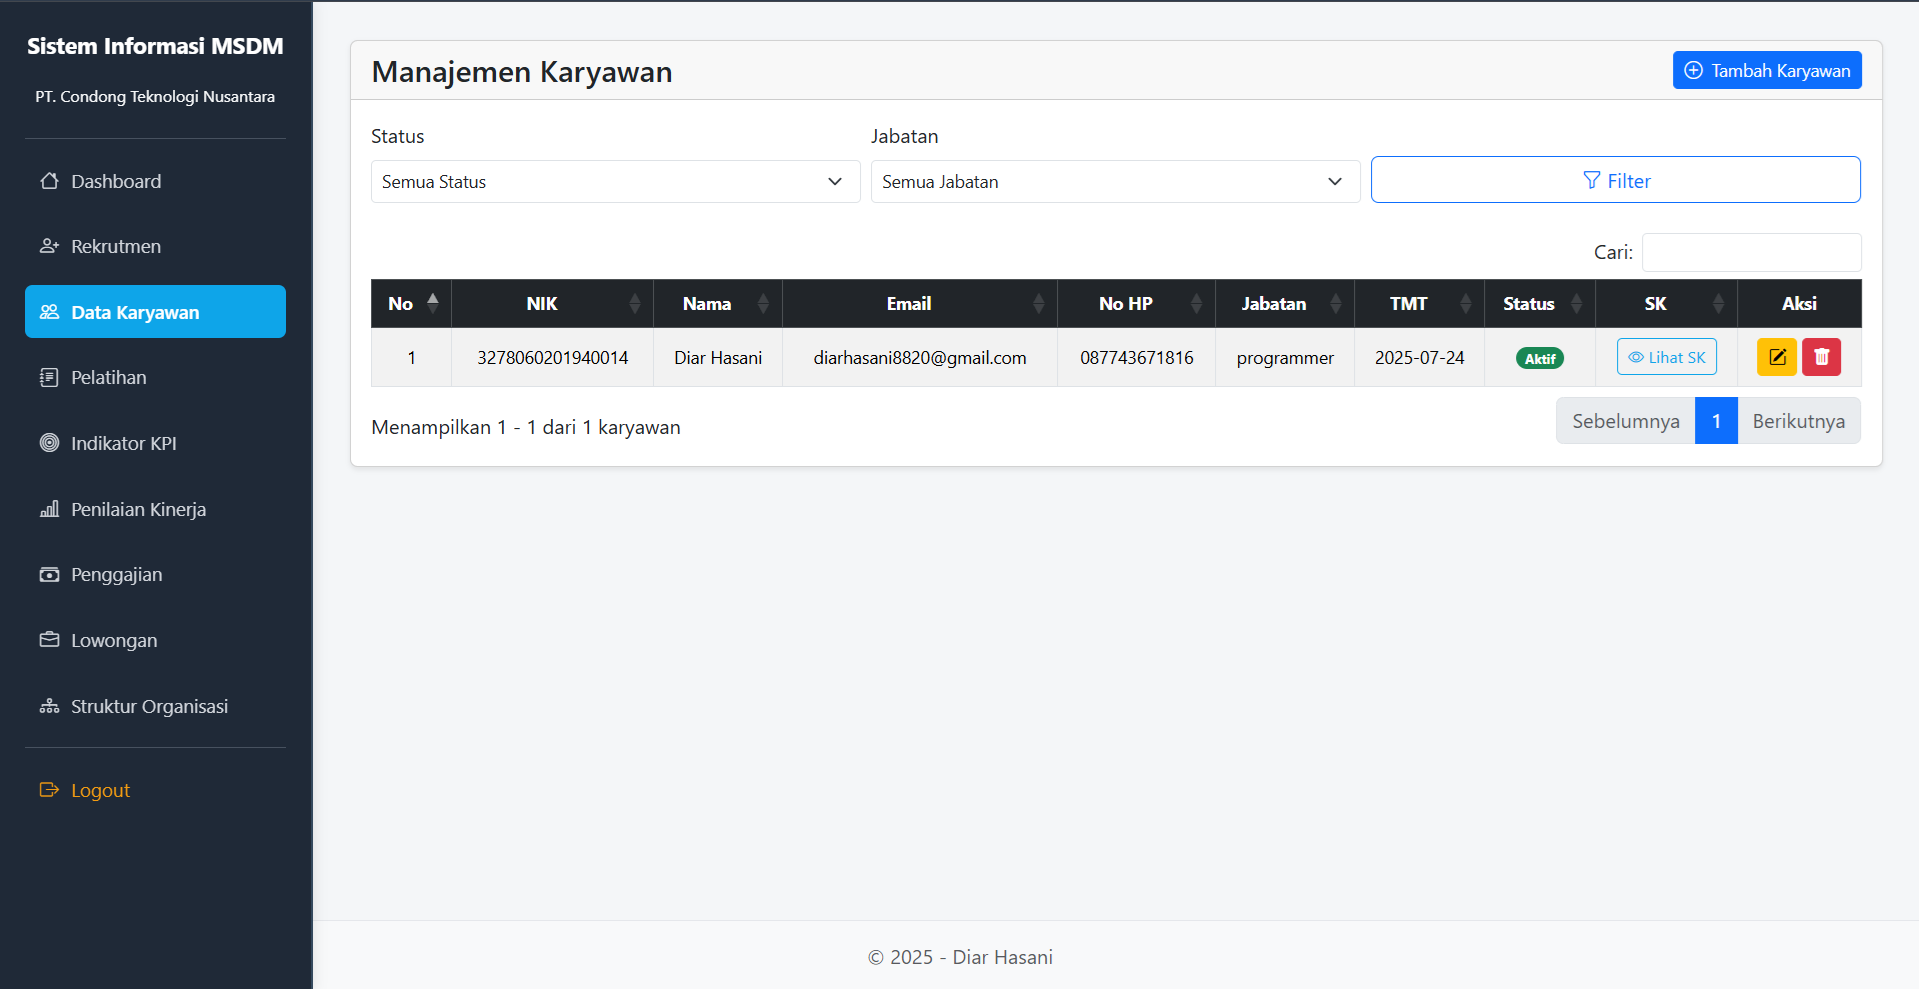
Task: Click the red delete trash icon
Action: pos(1821,357)
